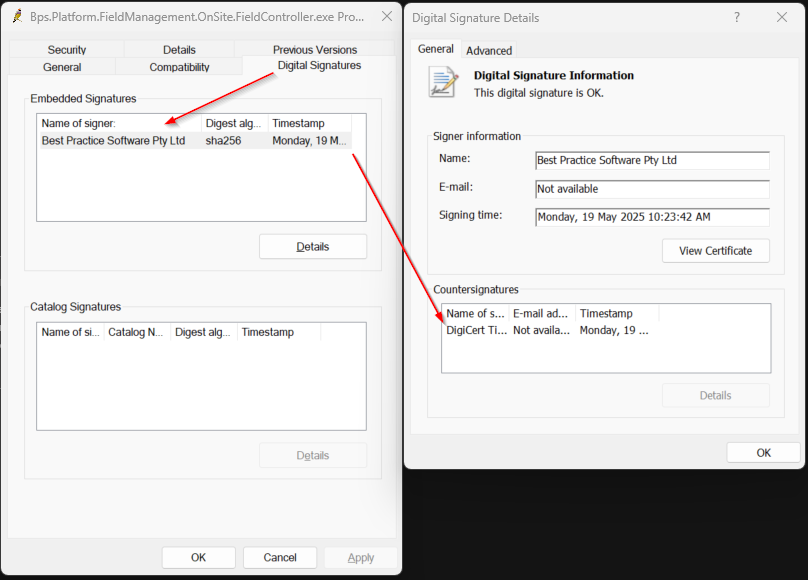Click 'E-mail ad...' column header in Countersignatures
808x580 pixels.
542,313
